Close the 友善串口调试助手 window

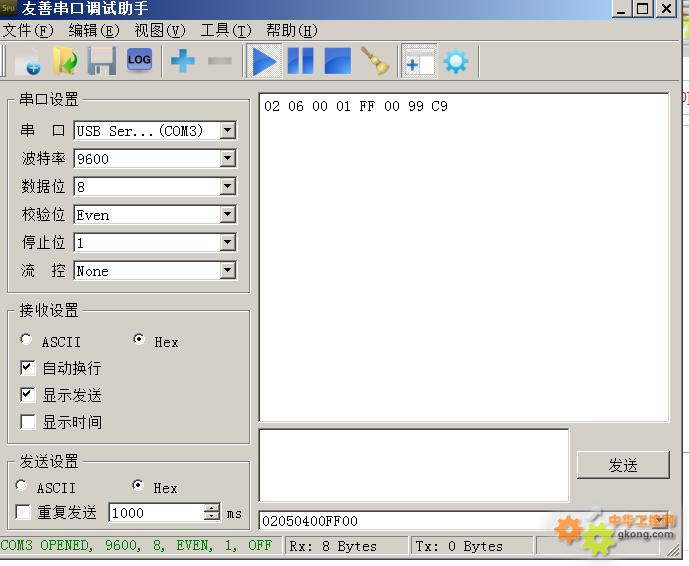[x=666, y=9]
